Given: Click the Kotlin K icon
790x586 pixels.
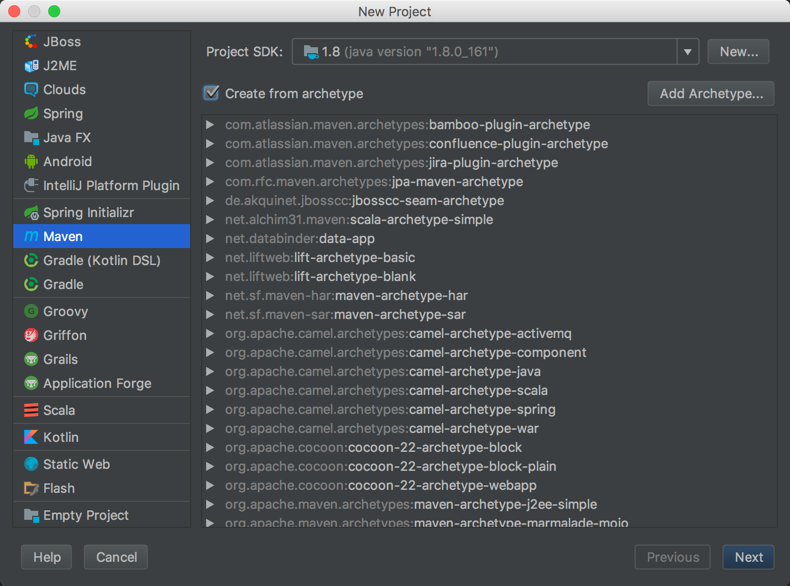Looking at the screenshot, I should (31, 437).
